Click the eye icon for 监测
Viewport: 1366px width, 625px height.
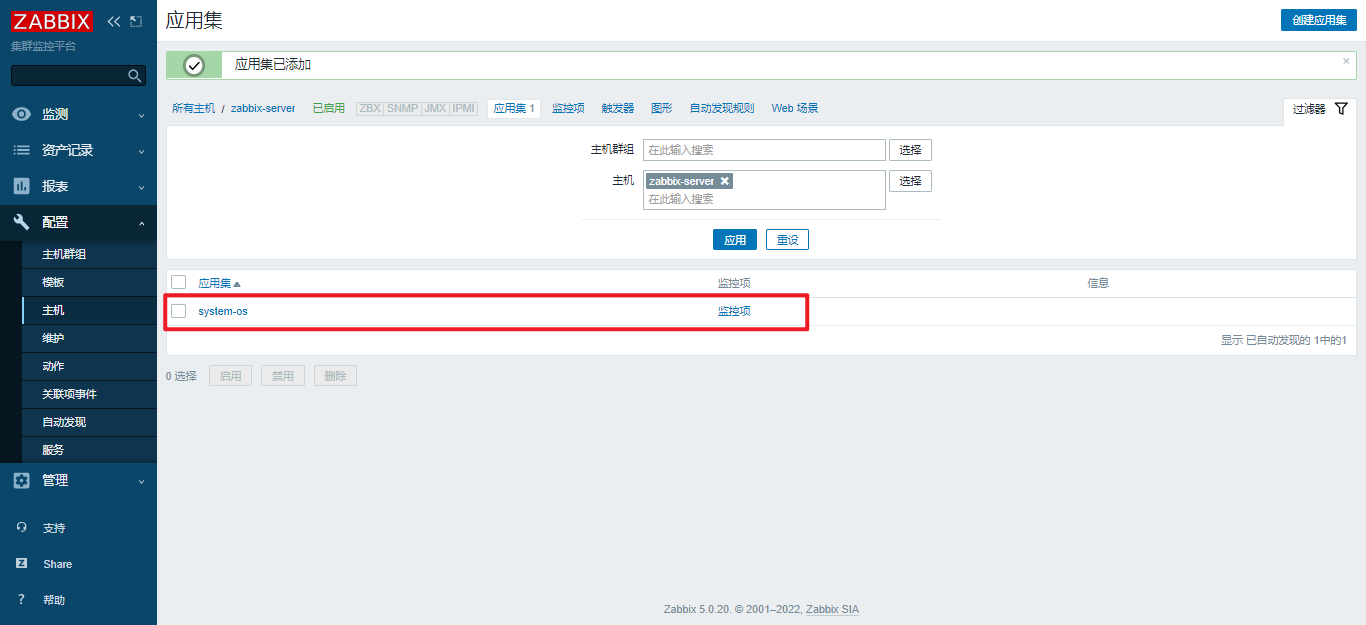point(22,114)
